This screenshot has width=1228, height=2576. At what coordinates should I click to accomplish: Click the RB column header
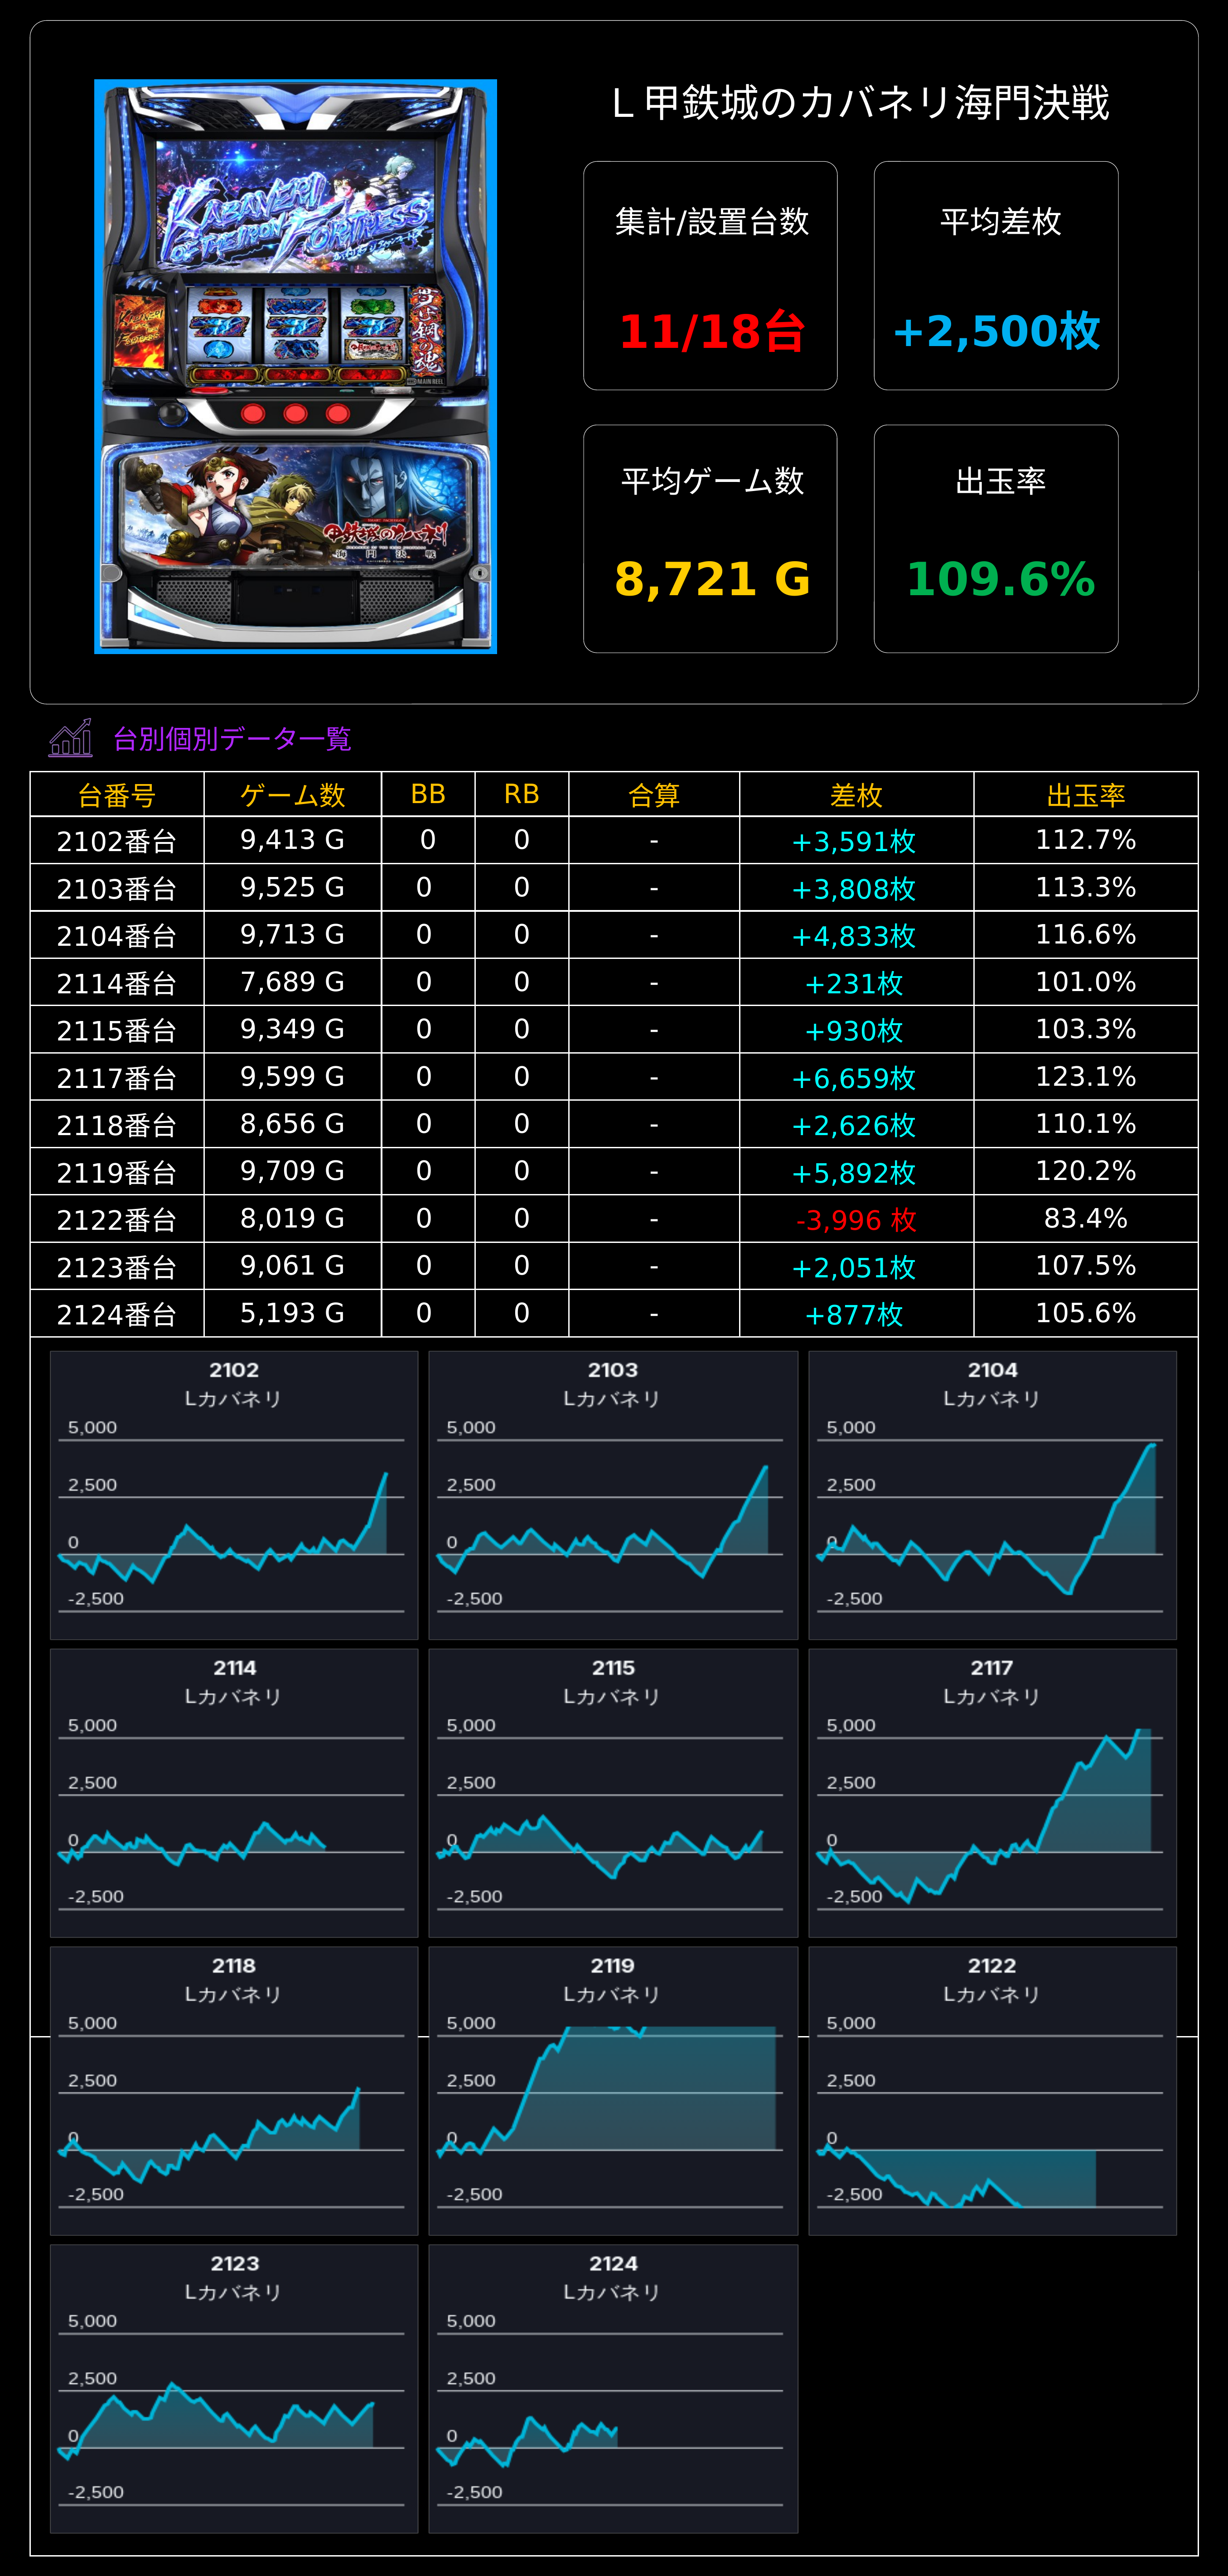tap(522, 794)
